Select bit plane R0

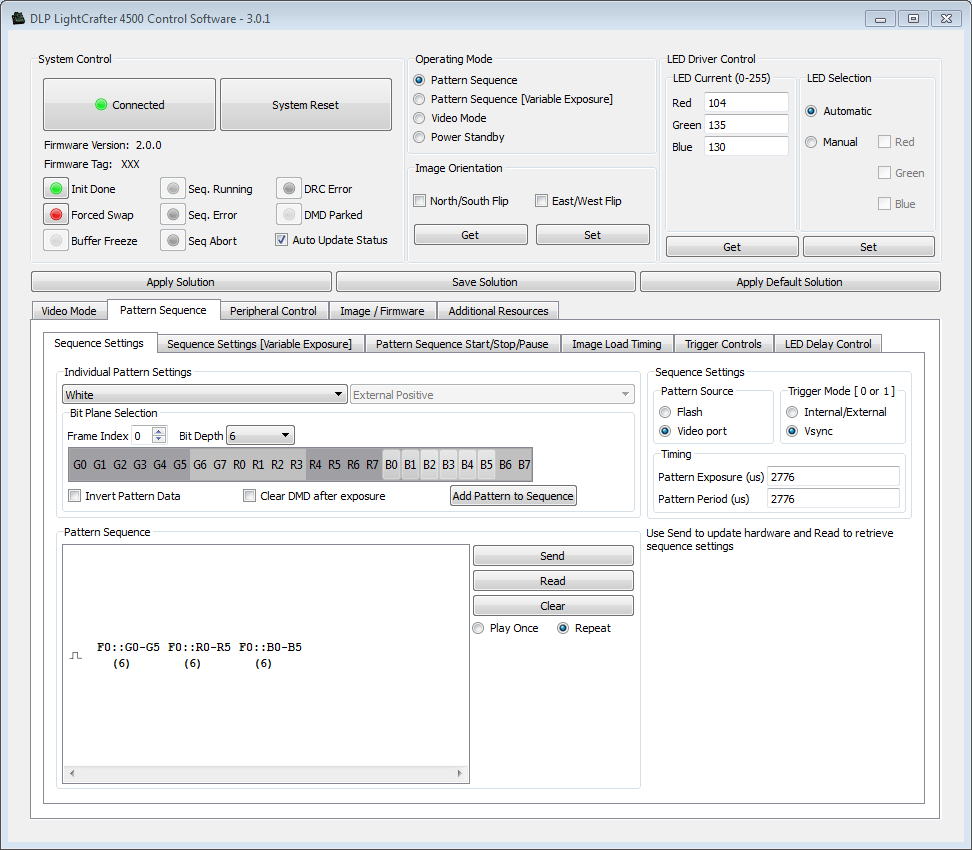239,464
